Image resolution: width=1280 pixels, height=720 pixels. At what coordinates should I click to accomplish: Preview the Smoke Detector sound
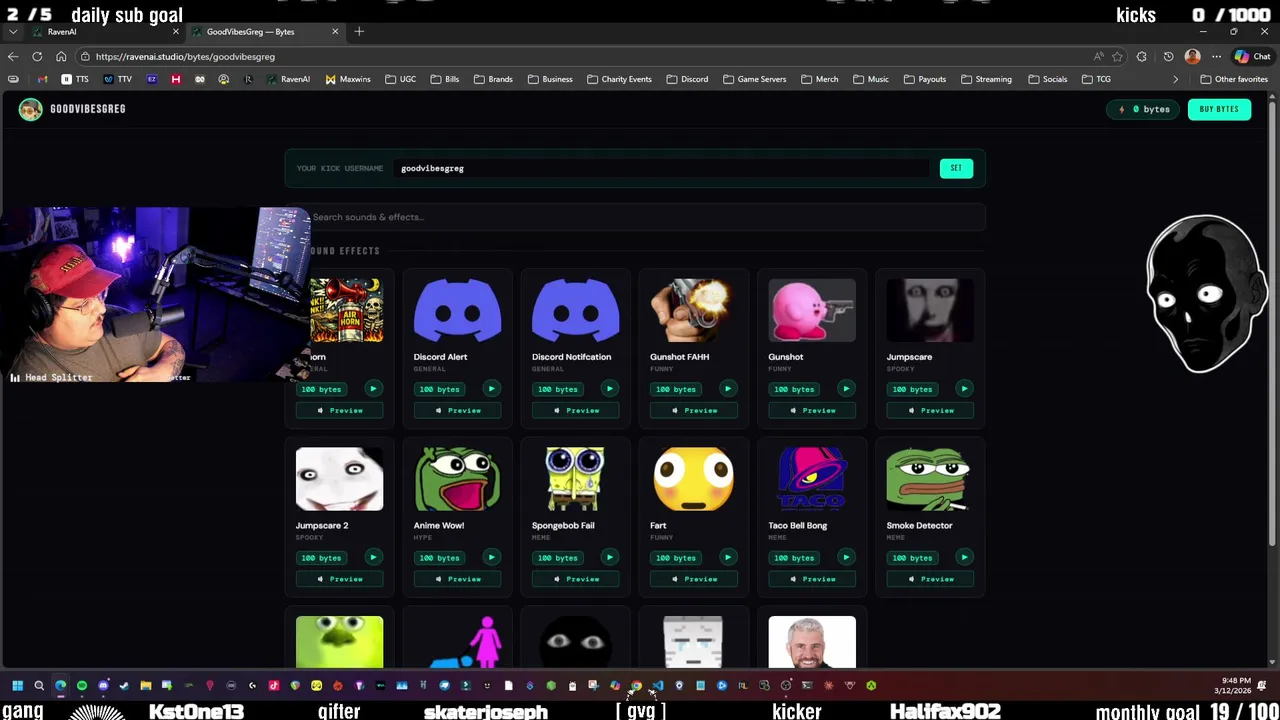coord(930,579)
